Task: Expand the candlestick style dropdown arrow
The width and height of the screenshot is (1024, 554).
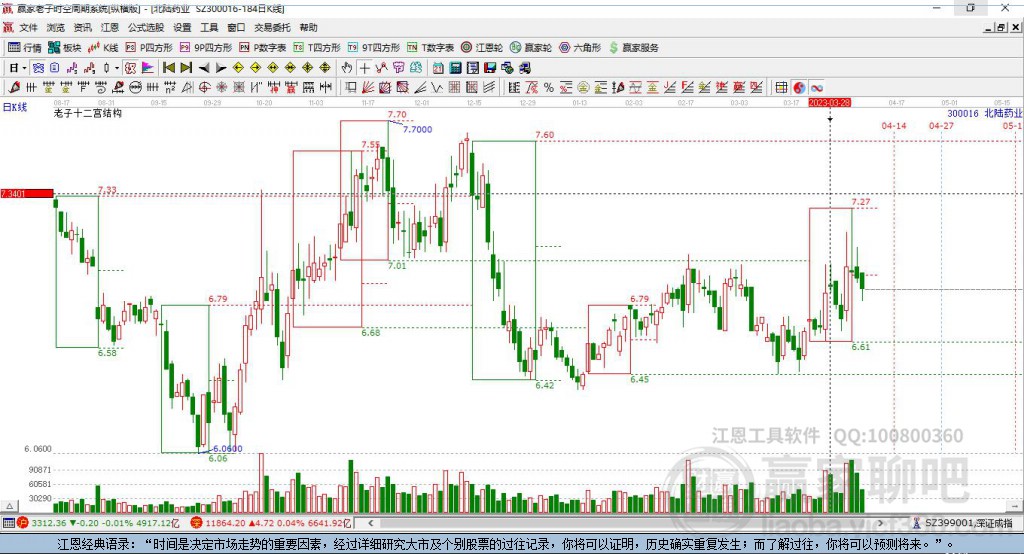Action: [x=116, y=68]
